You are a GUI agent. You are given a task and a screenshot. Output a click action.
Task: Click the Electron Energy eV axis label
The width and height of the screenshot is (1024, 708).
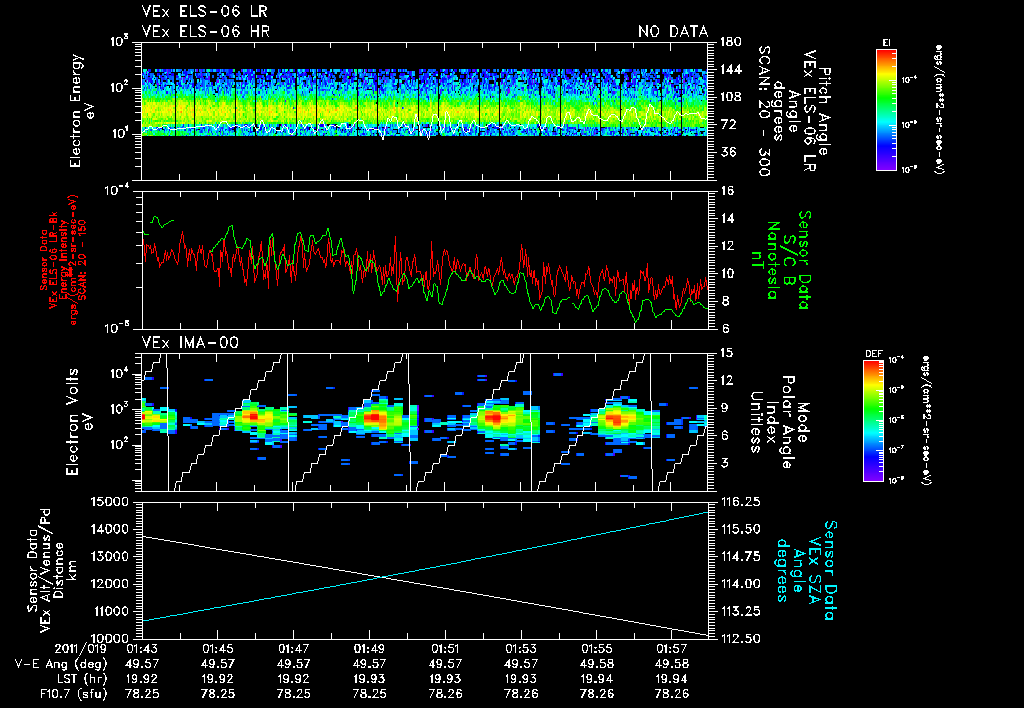[x=81, y=111]
